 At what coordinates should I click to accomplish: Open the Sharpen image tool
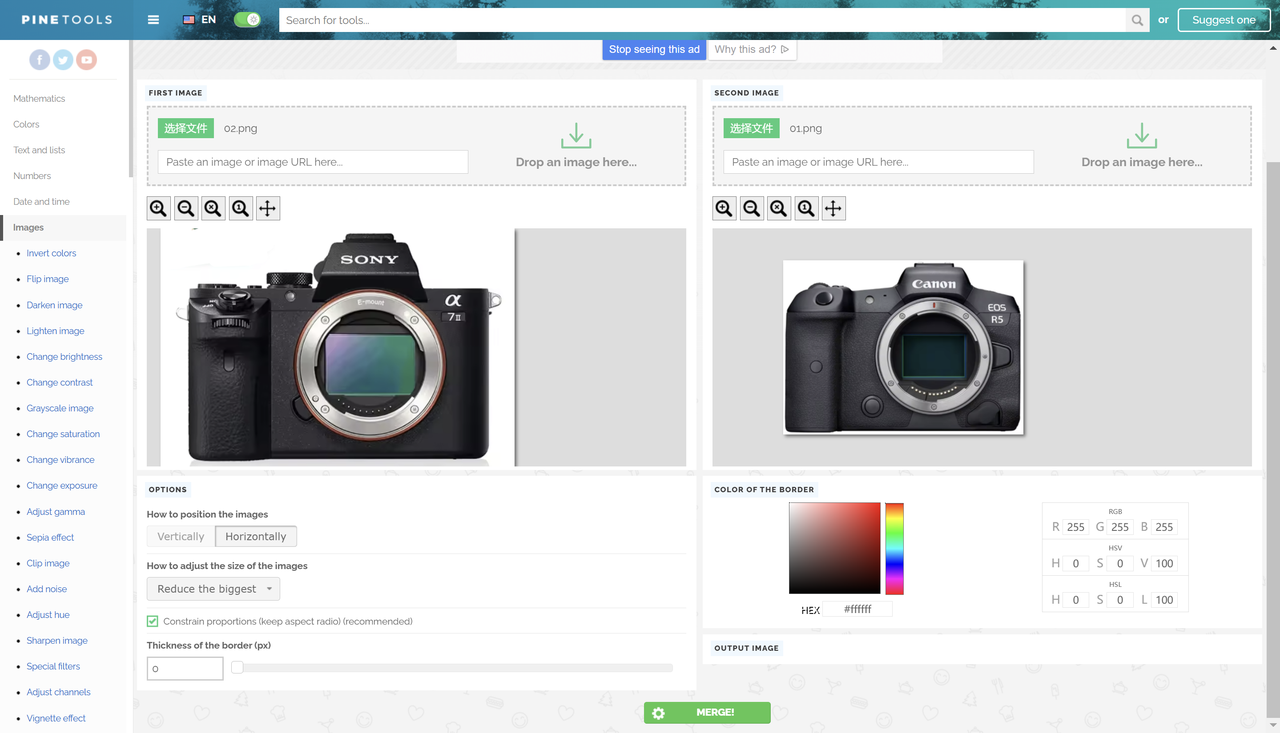point(57,640)
